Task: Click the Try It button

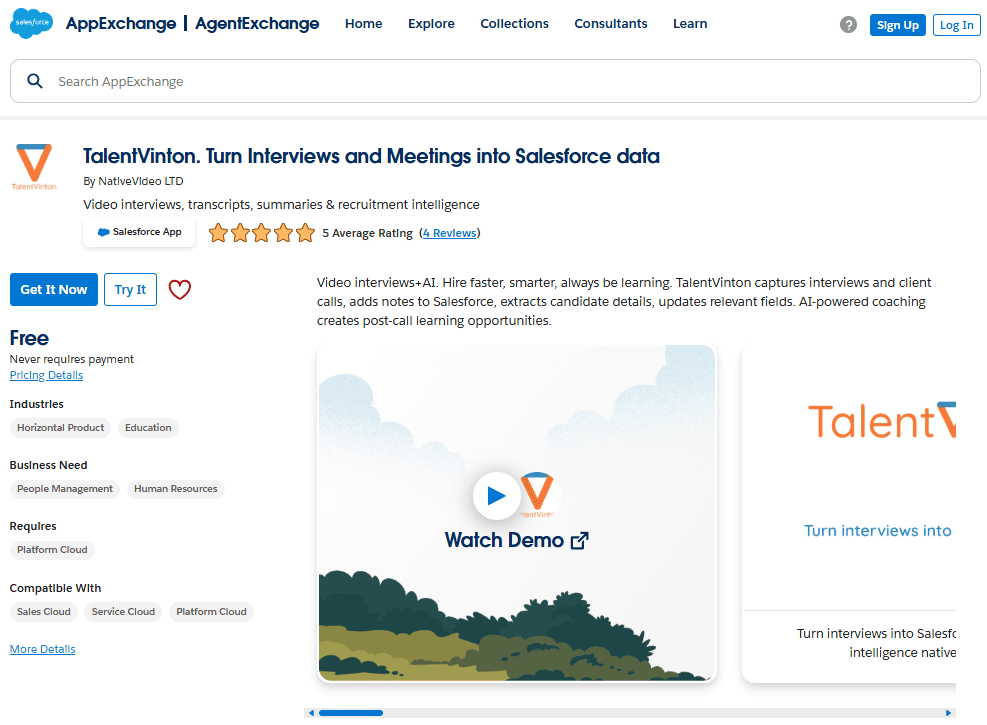Action: click(130, 289)
